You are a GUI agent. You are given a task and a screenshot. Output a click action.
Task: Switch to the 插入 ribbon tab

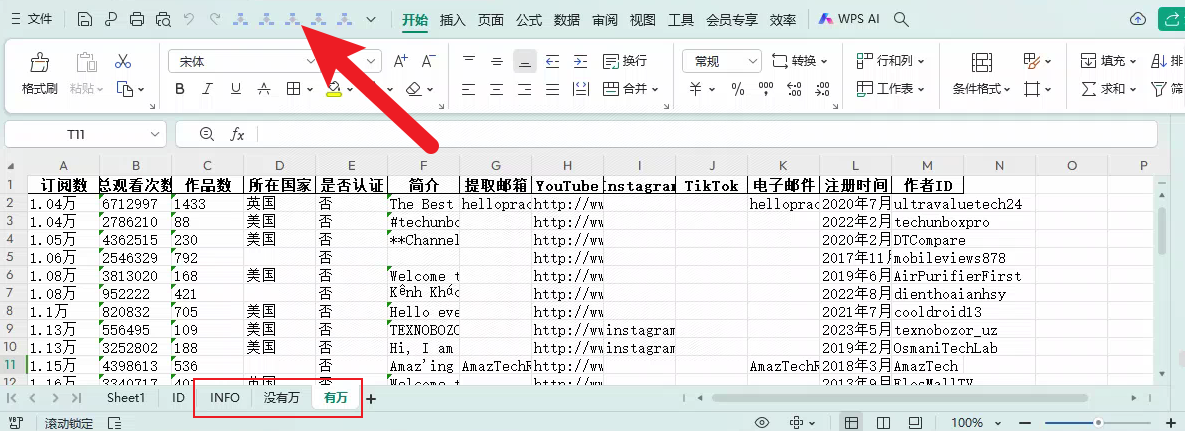pyautogui.click(x=453, y=19)
